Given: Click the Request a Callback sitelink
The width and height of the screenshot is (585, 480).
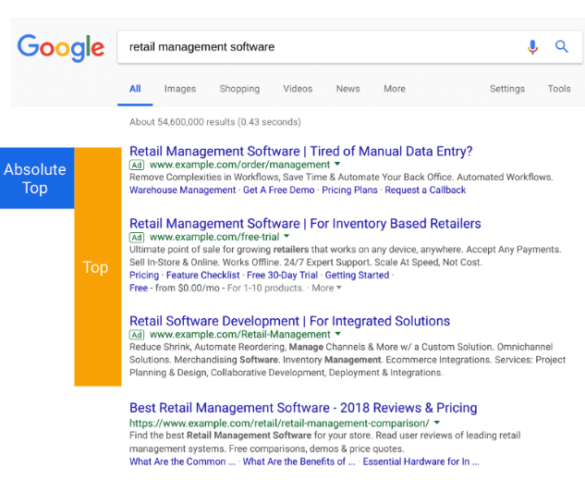Looking at the screenshot, I should click(425, 190).
